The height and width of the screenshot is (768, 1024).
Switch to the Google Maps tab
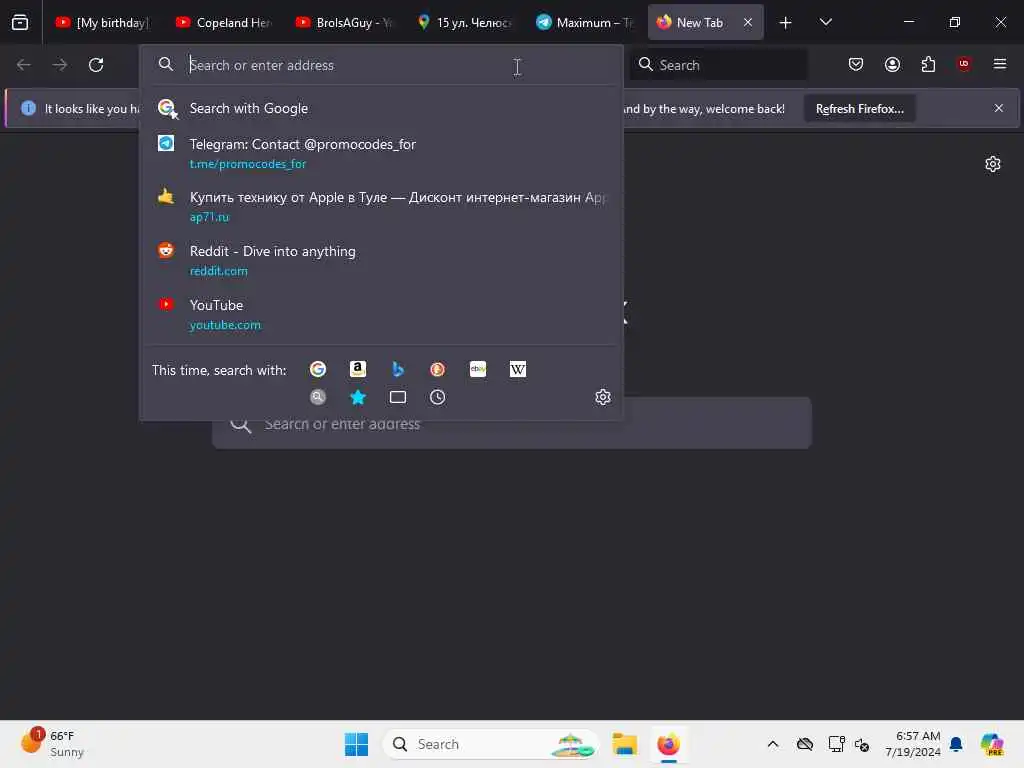point(465,23)
